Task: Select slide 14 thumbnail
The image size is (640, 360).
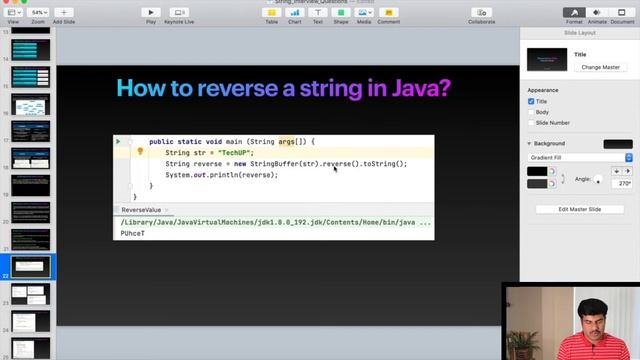Action: pos(31,50)
